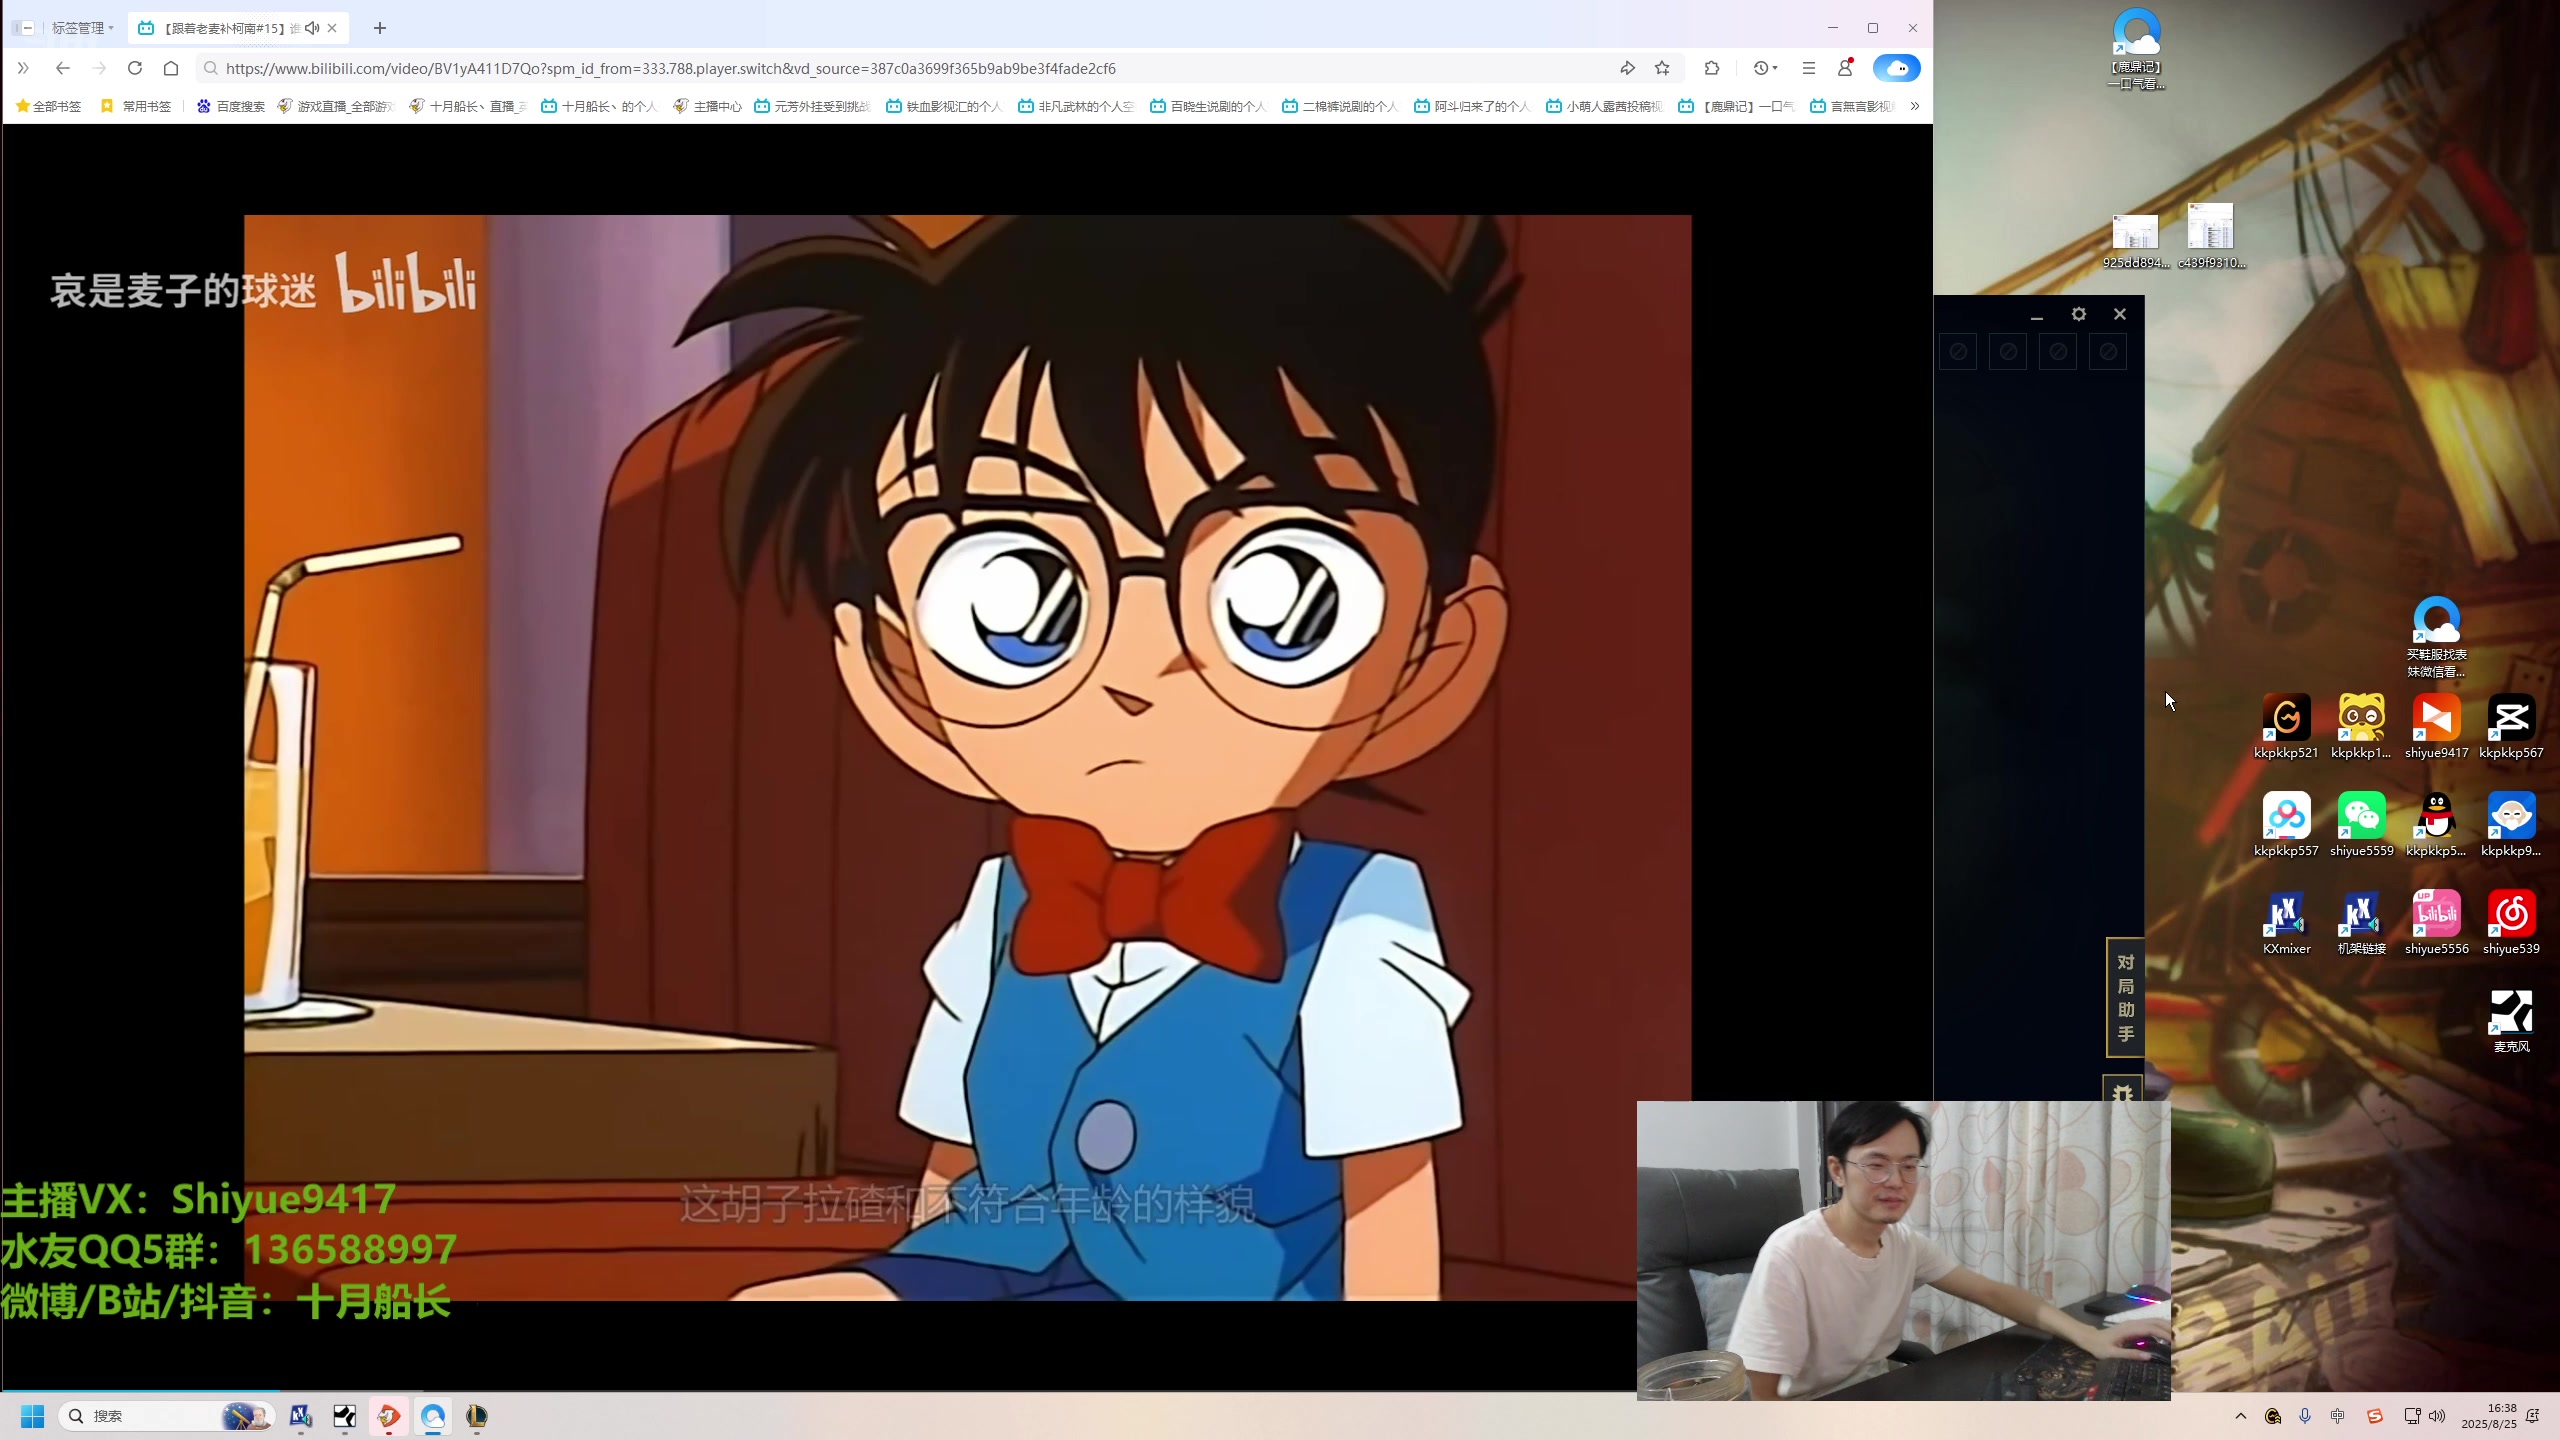This screenshot has height=1440, width=2560.
Task: Open the 买鞋服找表妹微信 desktop shortcut
Action: click(x=2436, y=637)
